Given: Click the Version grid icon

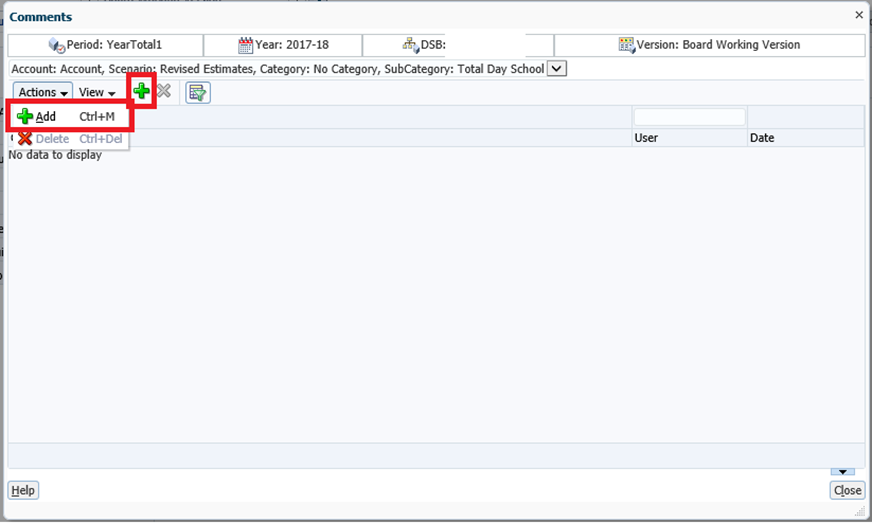Looking at the screenshot, I should click(627, 45).
